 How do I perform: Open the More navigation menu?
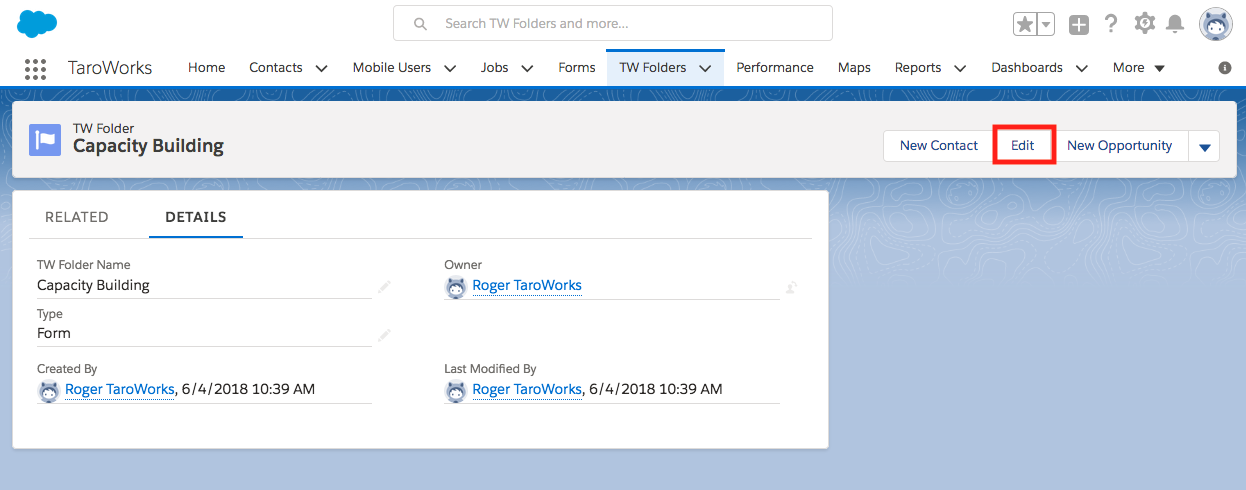[x=1139, y=68]
